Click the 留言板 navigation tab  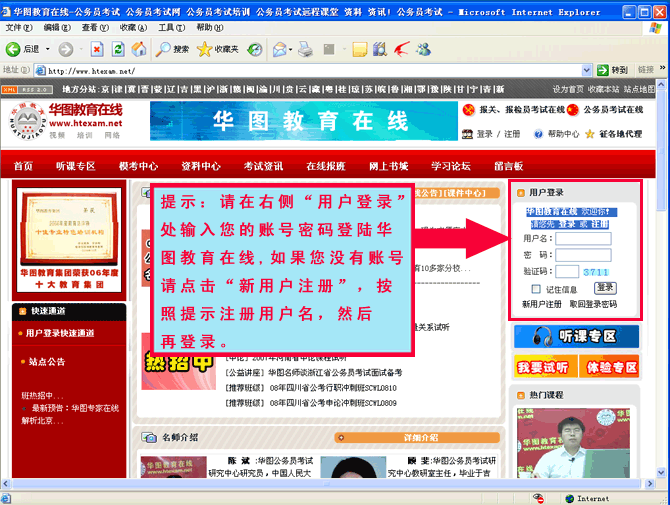point(508,166)
